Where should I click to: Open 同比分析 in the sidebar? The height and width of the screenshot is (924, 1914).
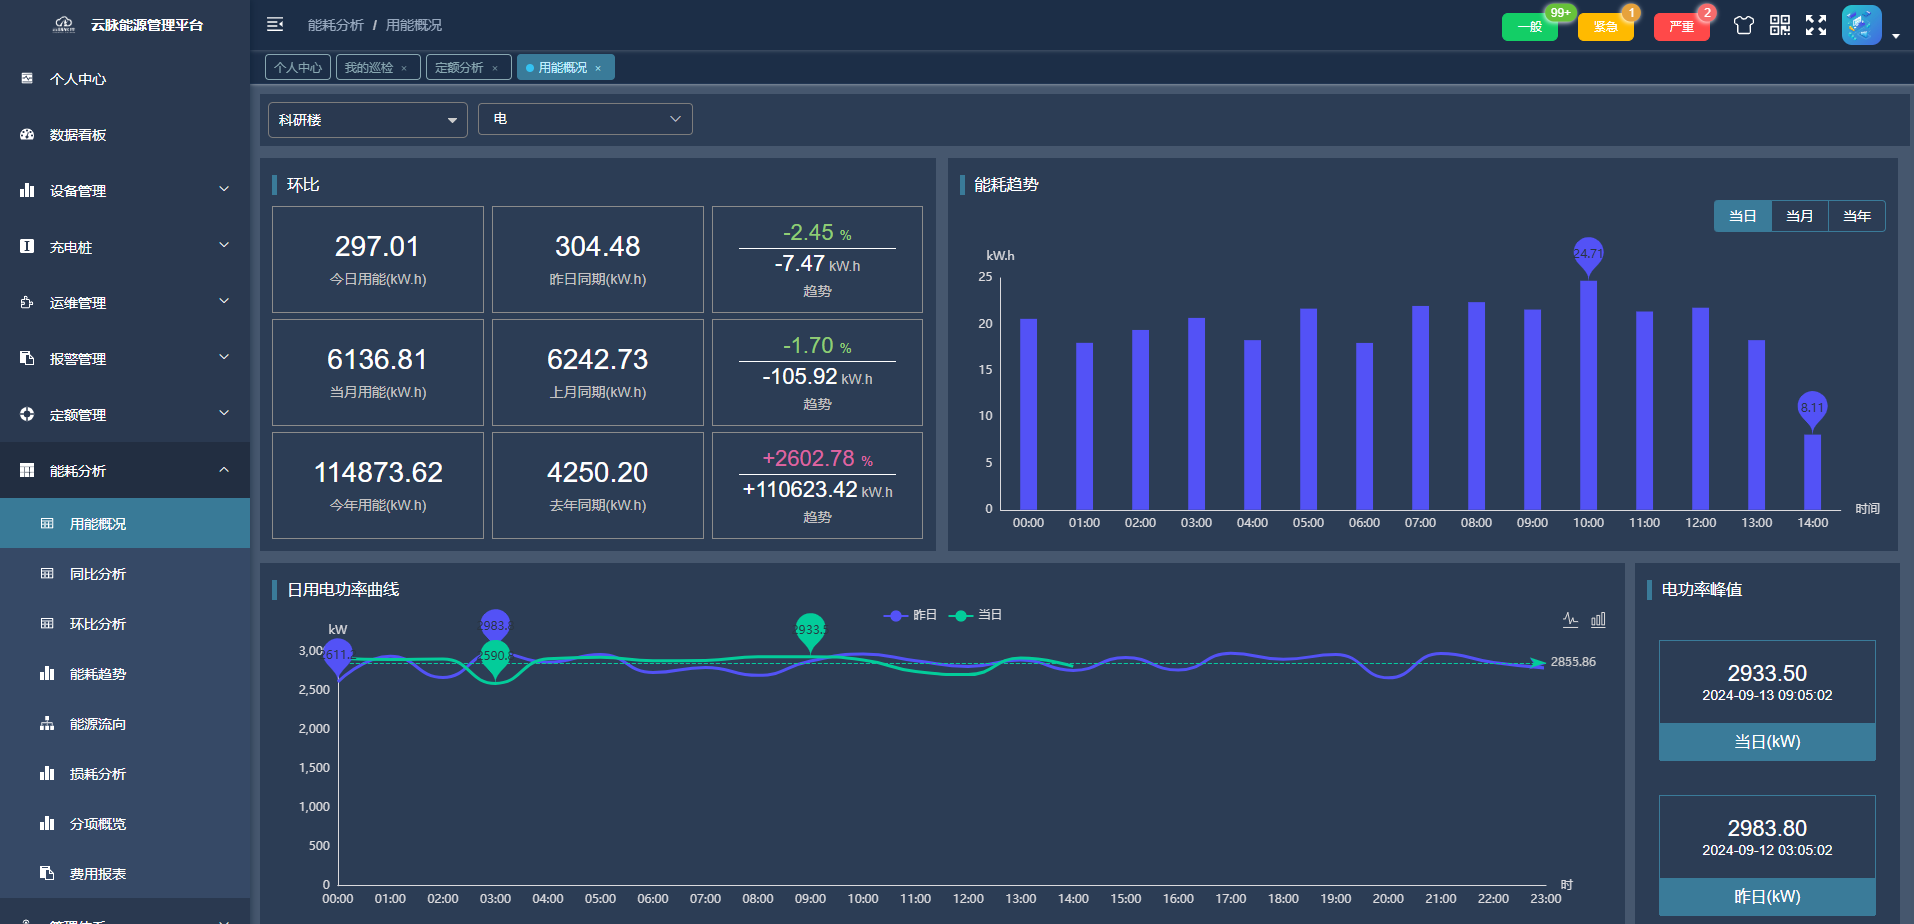click(x=98, y=574)
